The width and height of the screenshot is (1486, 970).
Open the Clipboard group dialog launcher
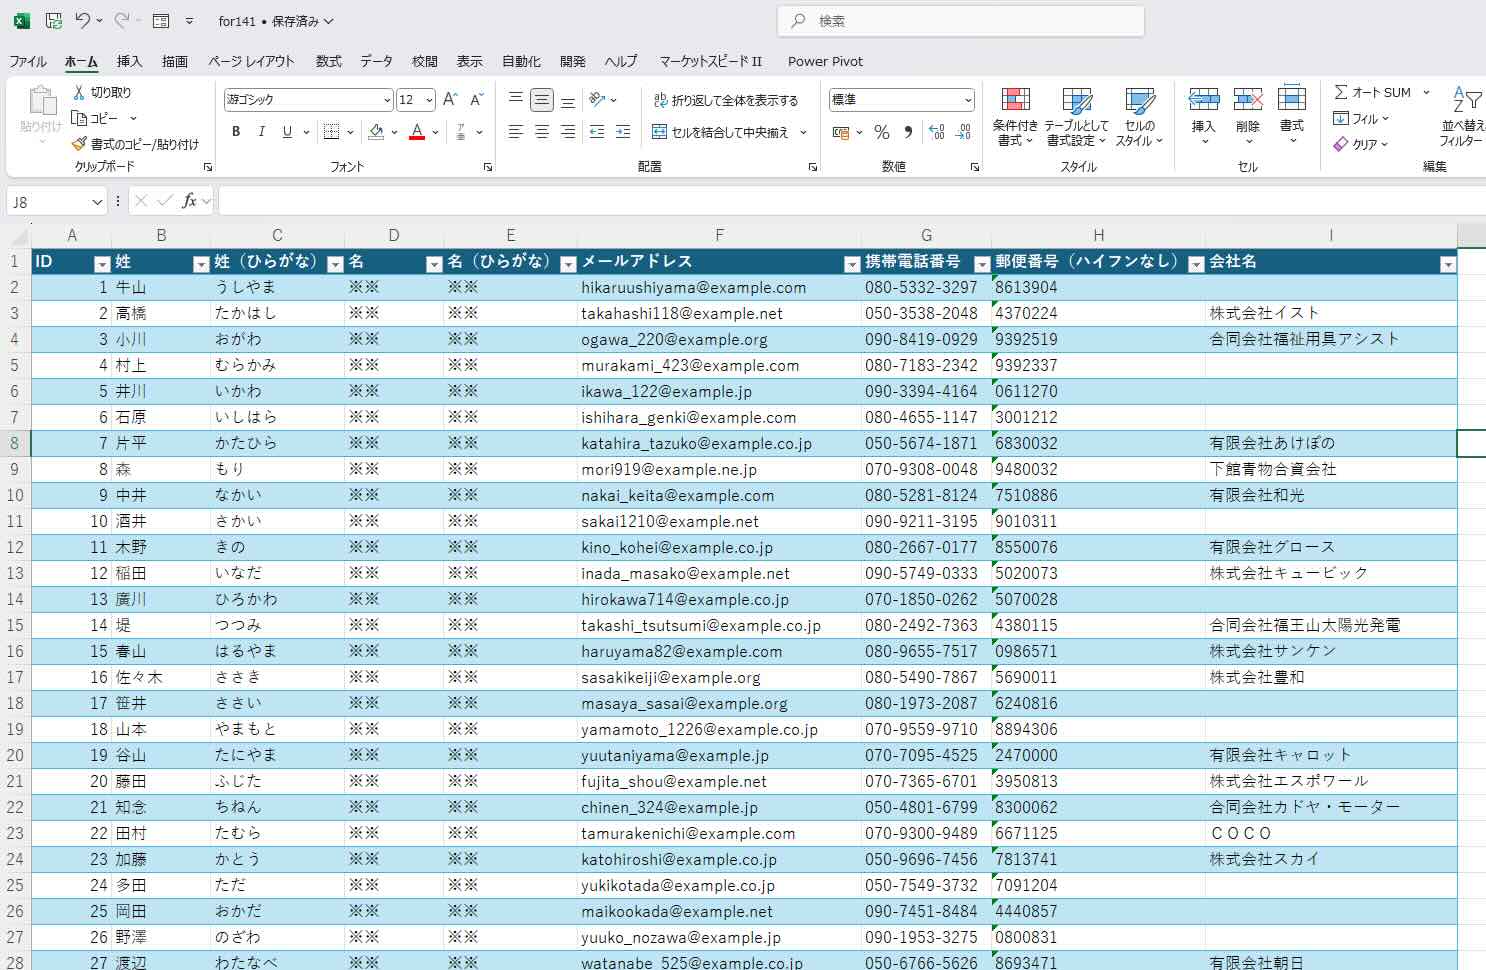[x=208, y=167]
